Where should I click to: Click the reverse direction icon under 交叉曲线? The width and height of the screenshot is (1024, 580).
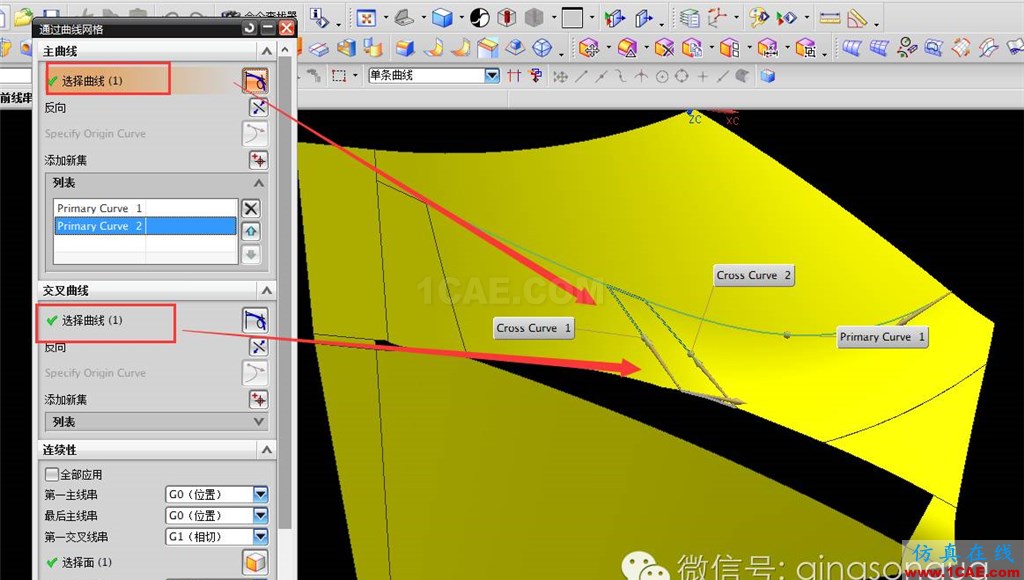coord(259,346)
